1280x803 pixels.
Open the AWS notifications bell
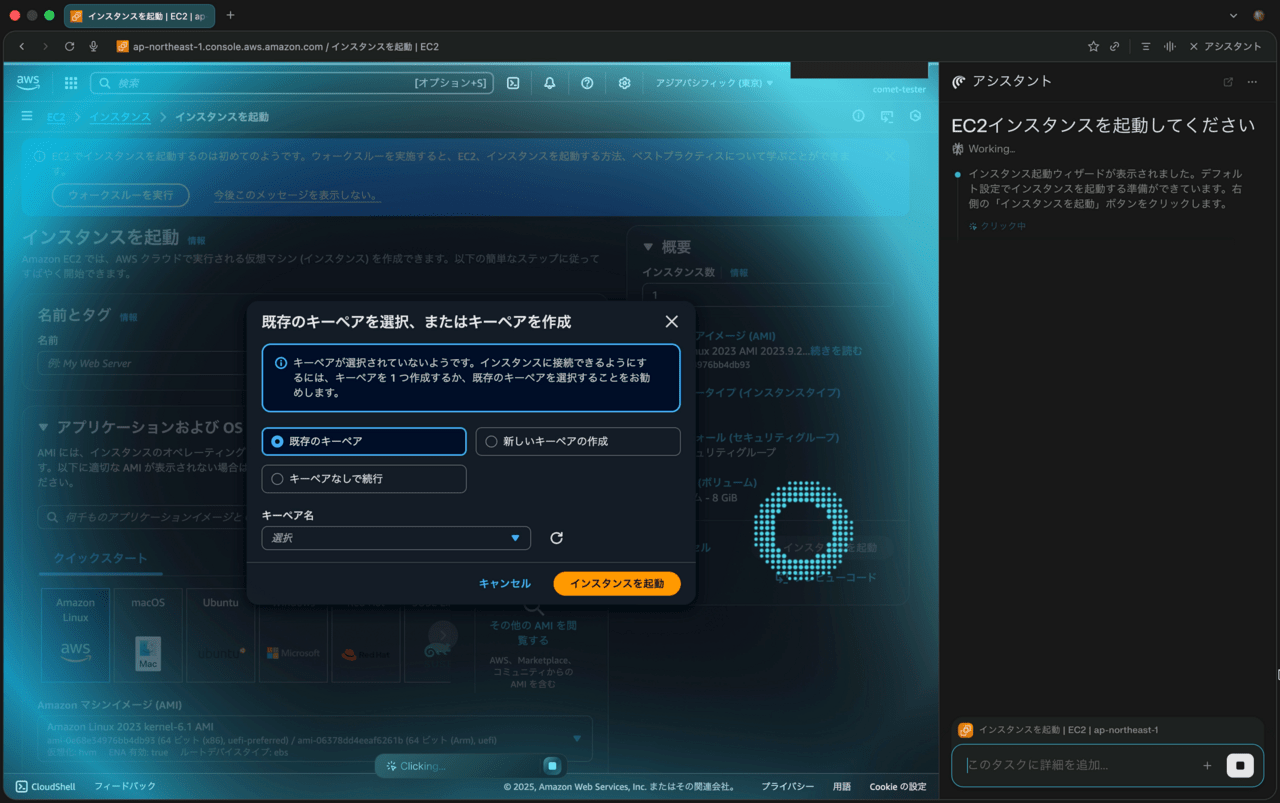(549, 83)
